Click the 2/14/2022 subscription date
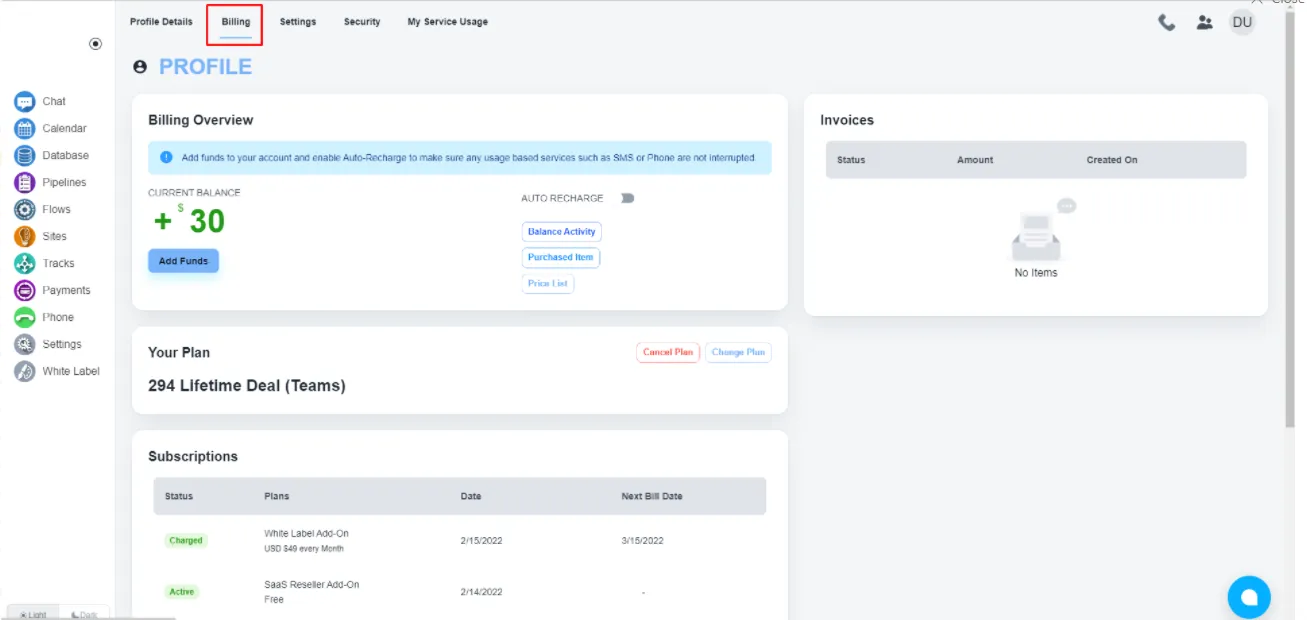 [481, 592]
